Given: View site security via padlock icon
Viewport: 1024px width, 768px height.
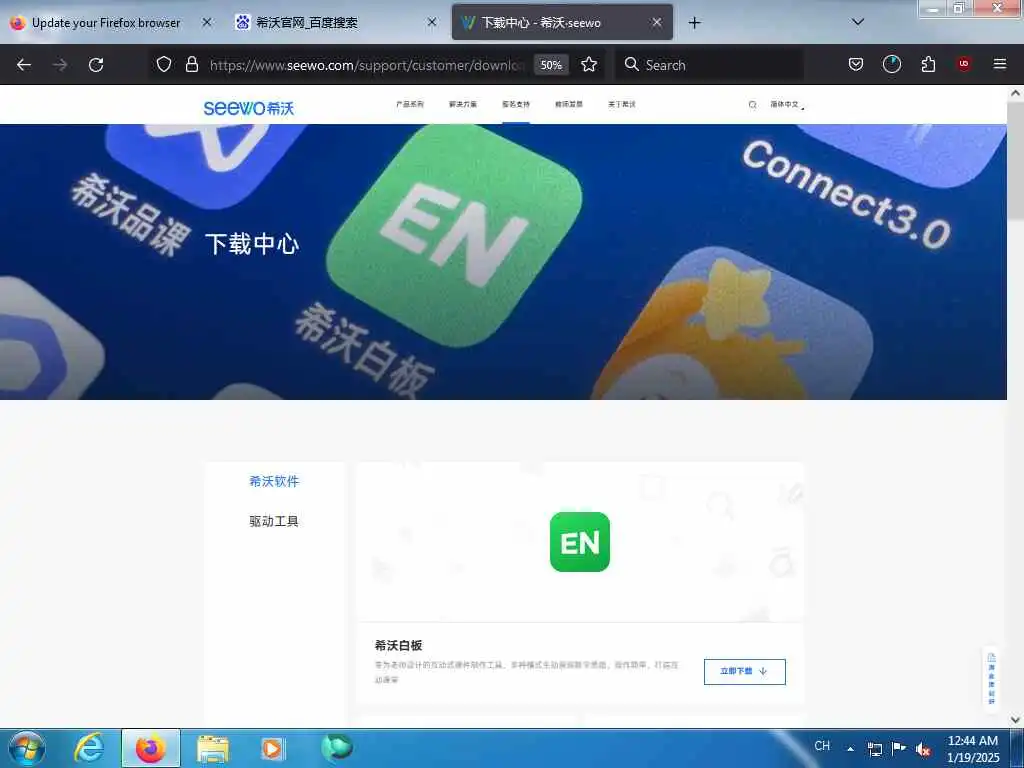Looking at the screenshot, I should tap(191, 64).
